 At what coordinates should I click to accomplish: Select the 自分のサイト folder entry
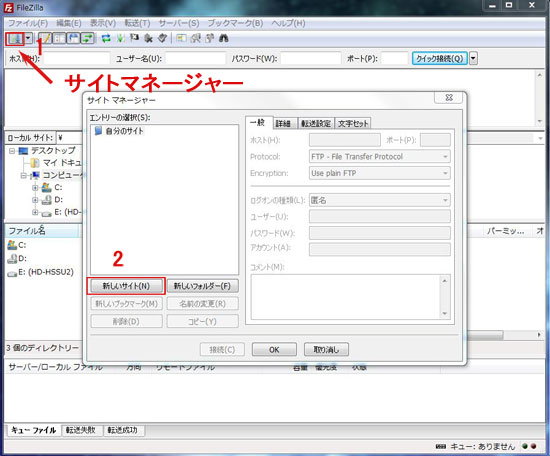(x=119, y=131)
